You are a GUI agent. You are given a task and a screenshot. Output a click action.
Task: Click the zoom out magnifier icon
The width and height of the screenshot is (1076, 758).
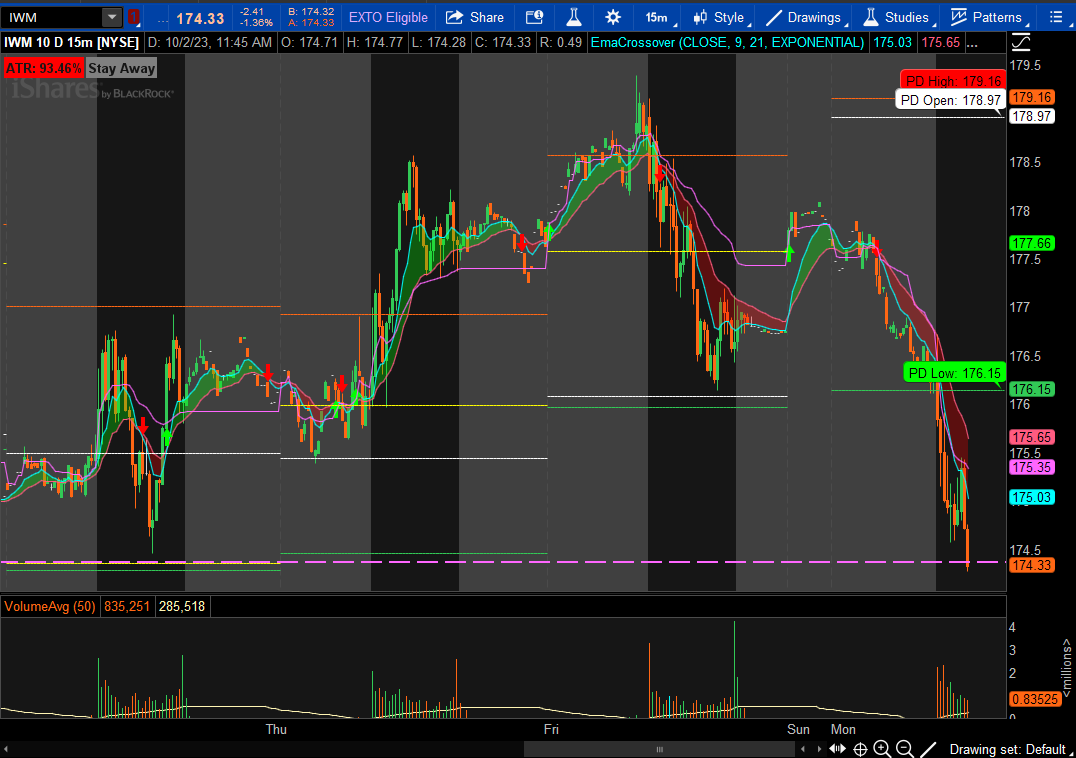click(904, 749)
